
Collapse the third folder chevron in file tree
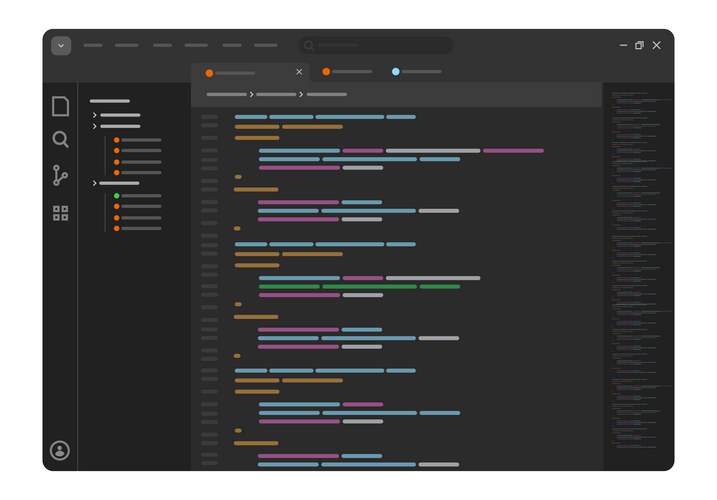(x=95, y=183)
